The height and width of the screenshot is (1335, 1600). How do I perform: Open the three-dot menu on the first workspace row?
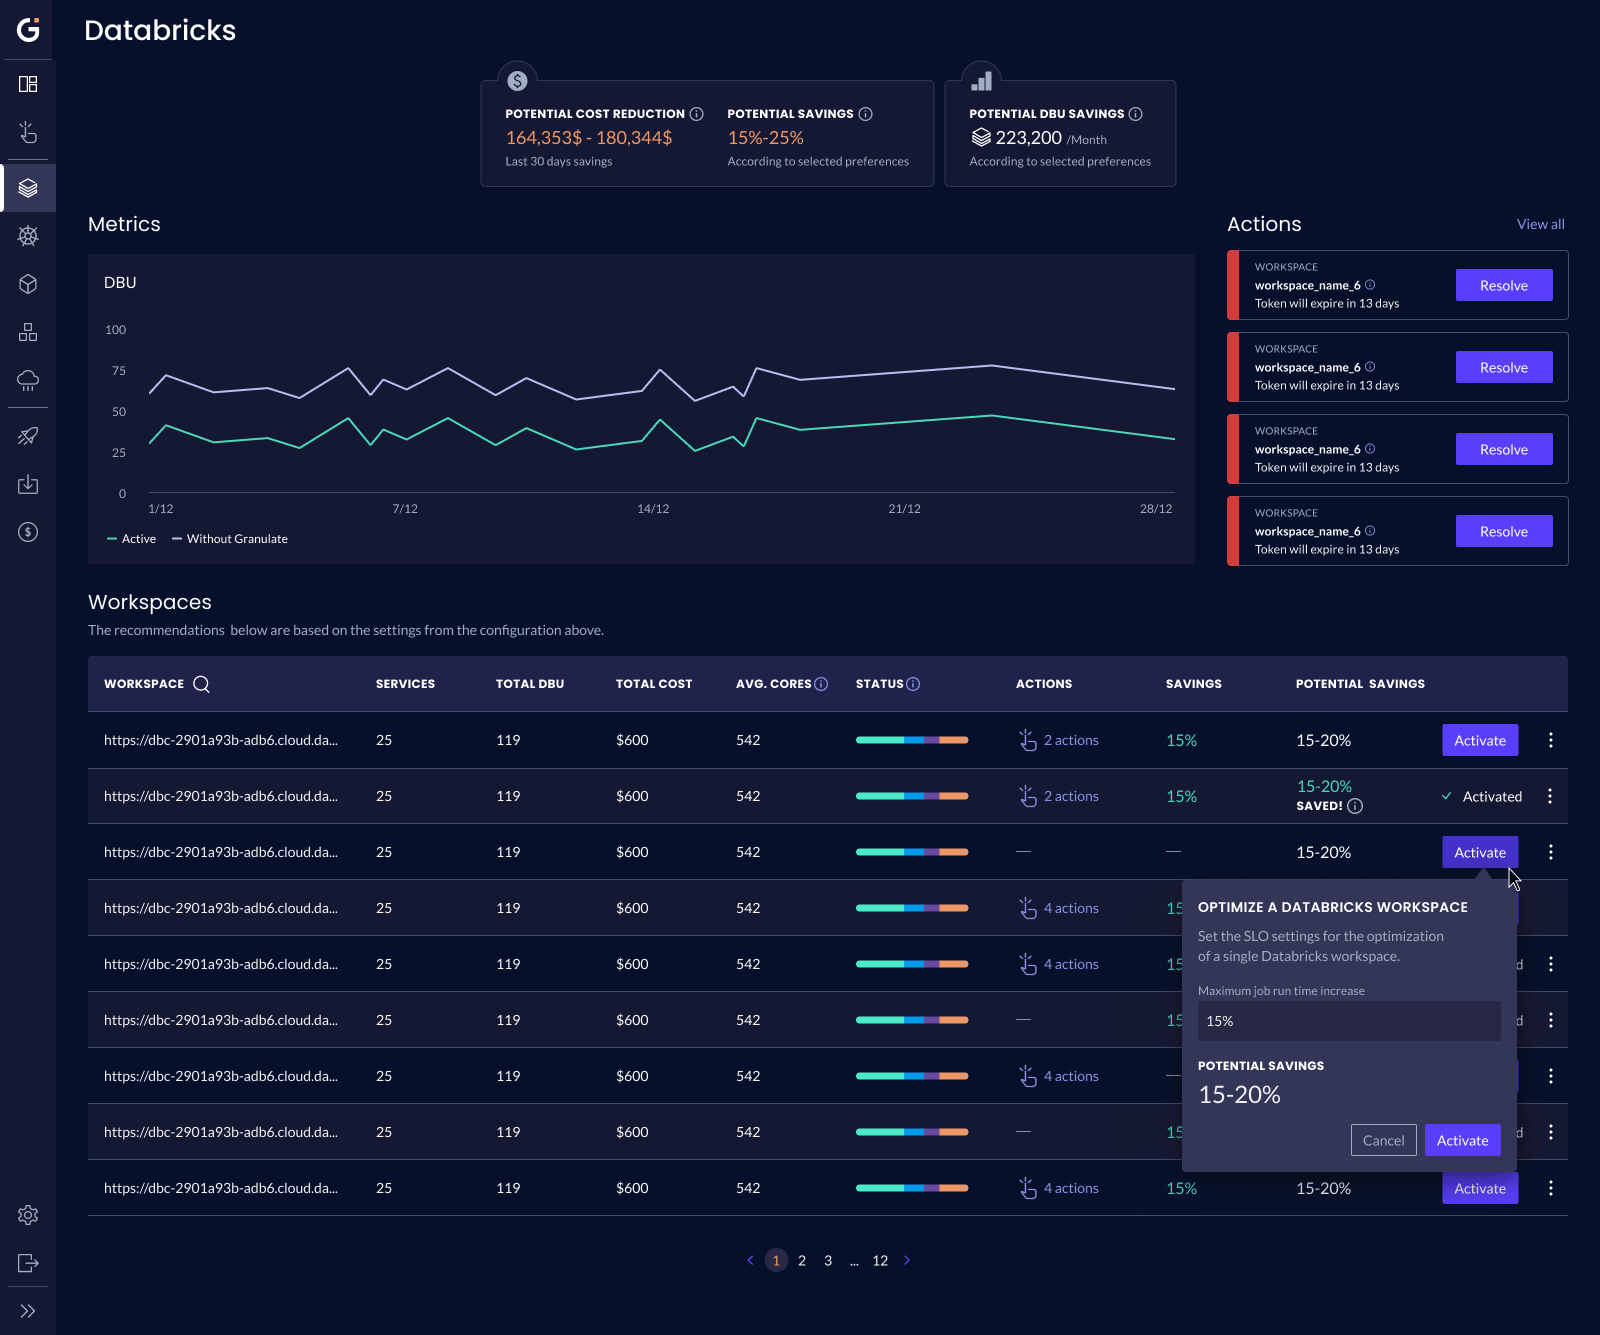point(1551,740)
